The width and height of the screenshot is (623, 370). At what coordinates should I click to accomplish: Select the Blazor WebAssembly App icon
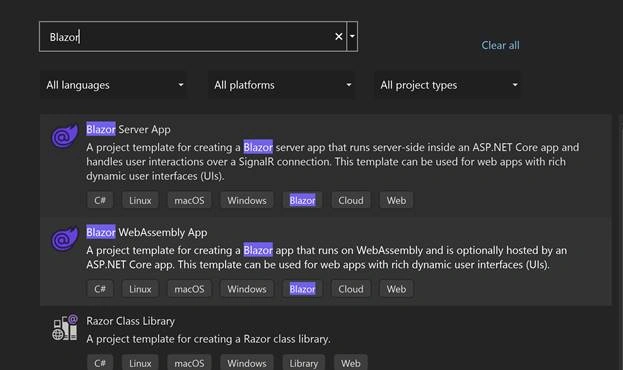(65, 238)
